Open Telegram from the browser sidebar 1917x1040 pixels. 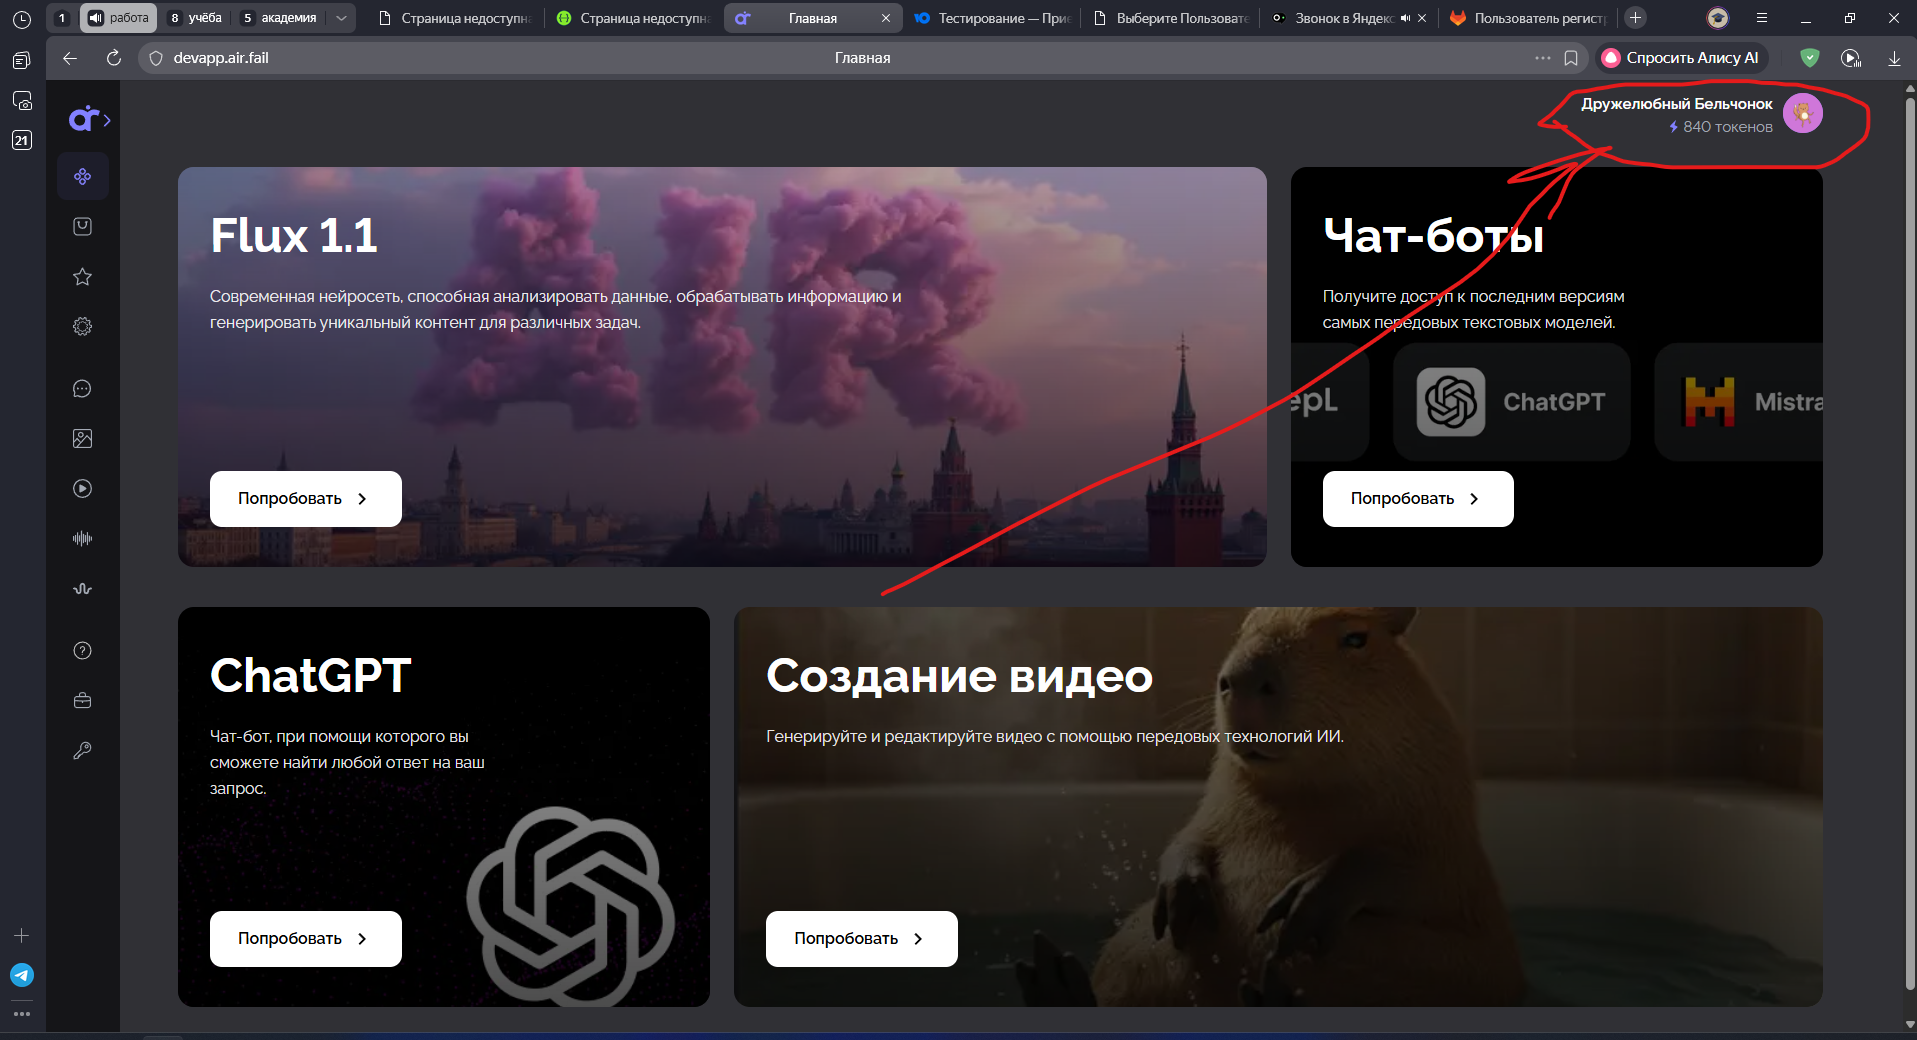tap(22, 975)
